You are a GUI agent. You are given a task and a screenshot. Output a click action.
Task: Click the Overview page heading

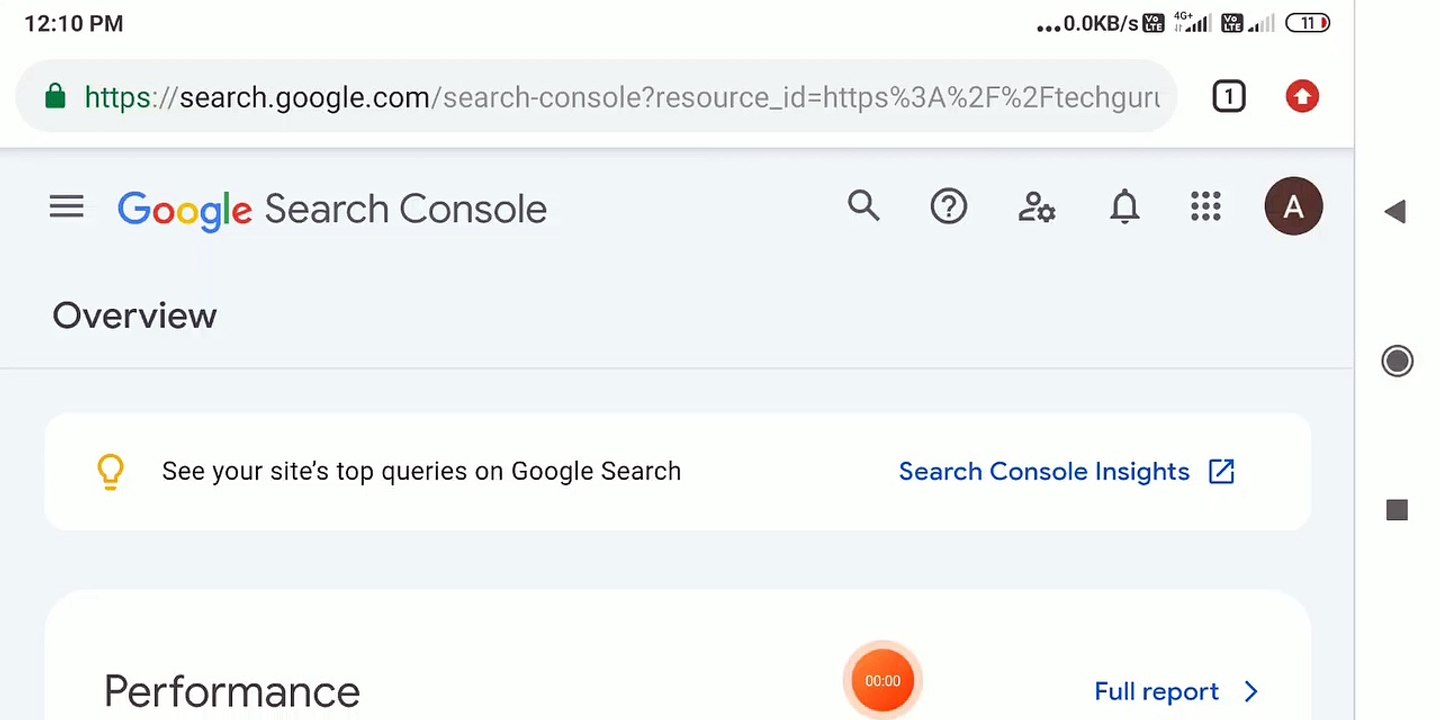(x=134, y=316)
